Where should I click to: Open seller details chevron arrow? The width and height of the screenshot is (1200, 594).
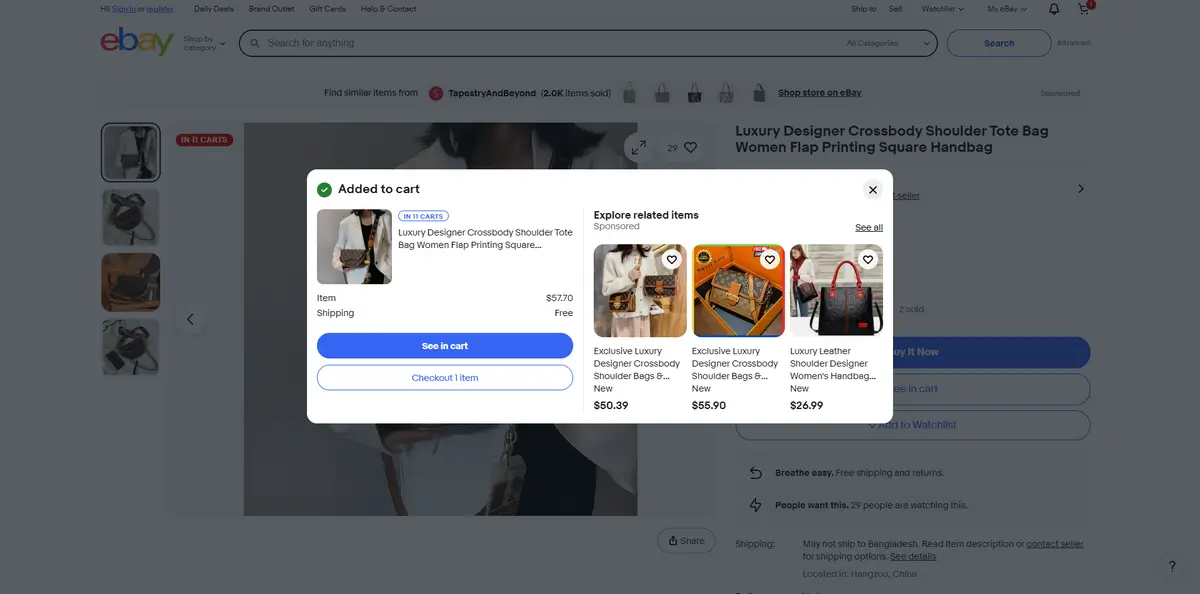point(1080,189)
